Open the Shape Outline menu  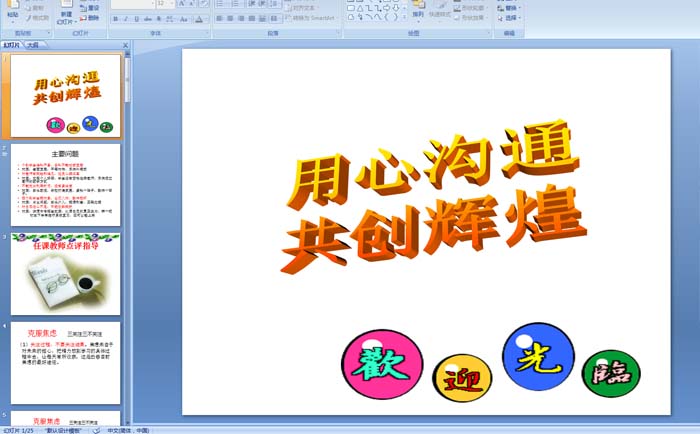(470, 8)
